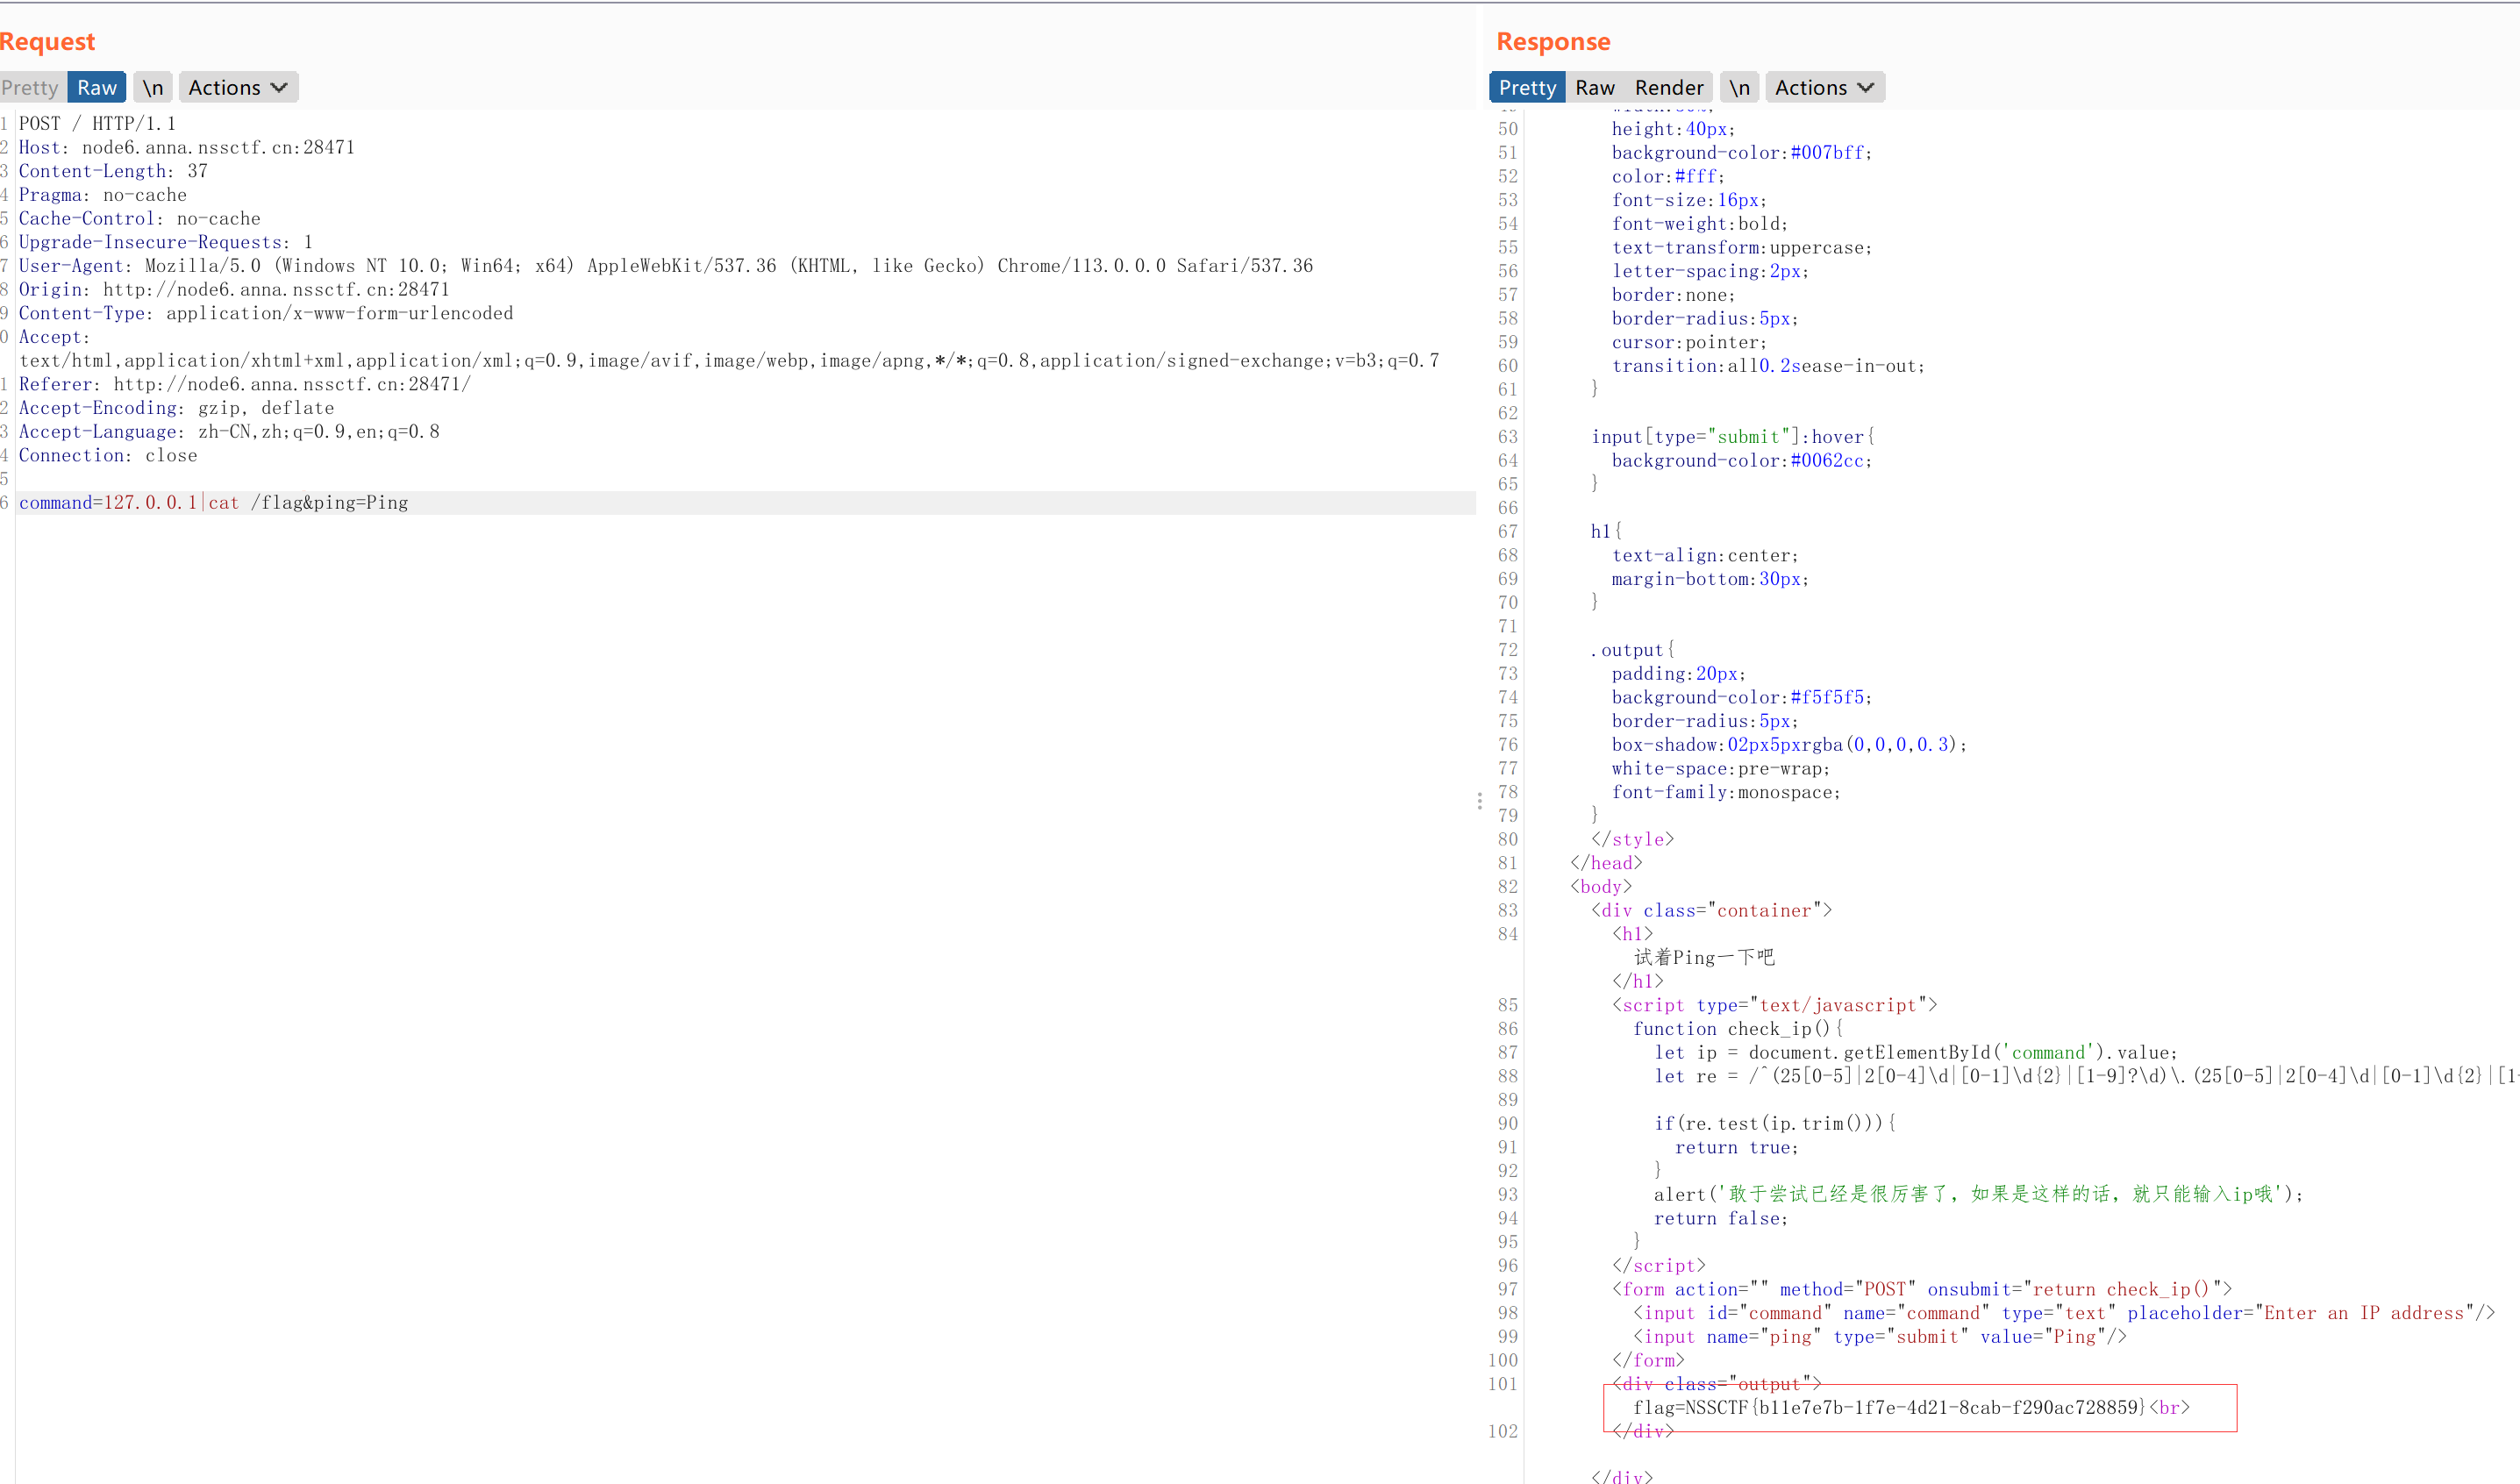This screenshot has width=2520, height=1484.
Task: Click the input id="command" response line
Action: click(x=2064, y=1314)
